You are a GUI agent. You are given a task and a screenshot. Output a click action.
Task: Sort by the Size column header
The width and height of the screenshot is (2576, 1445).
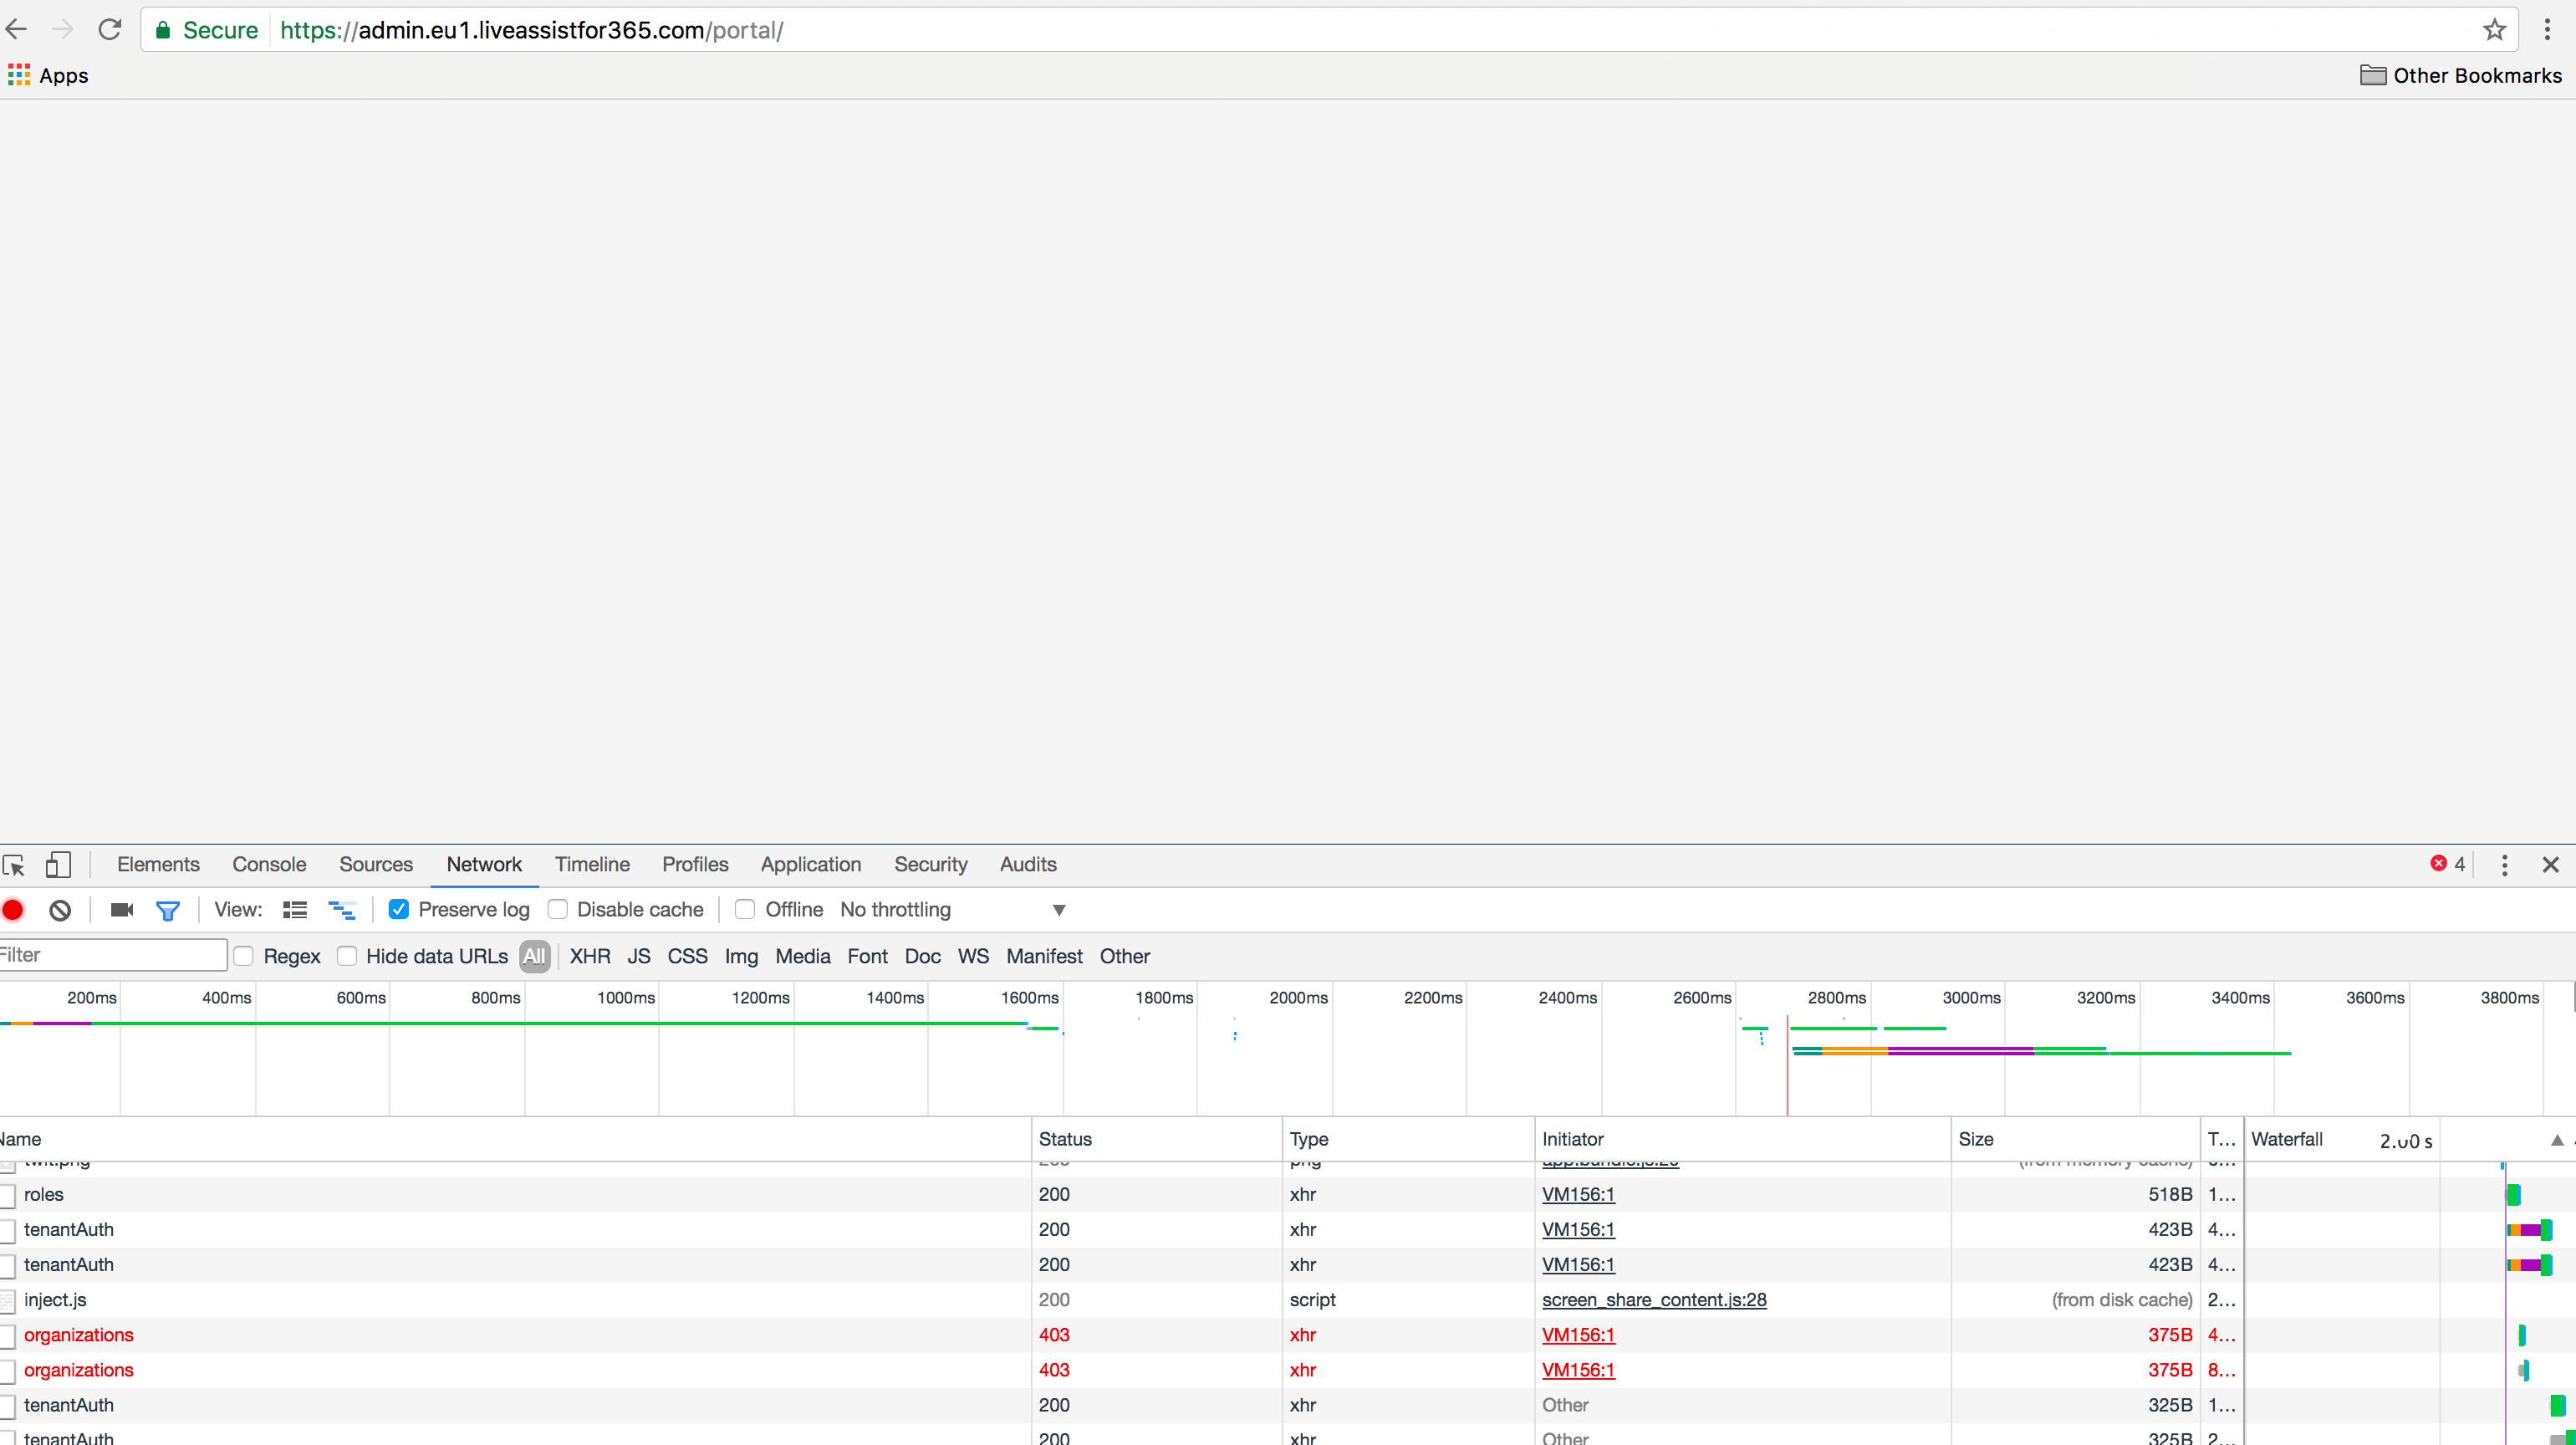[x=2075, y=1139]
